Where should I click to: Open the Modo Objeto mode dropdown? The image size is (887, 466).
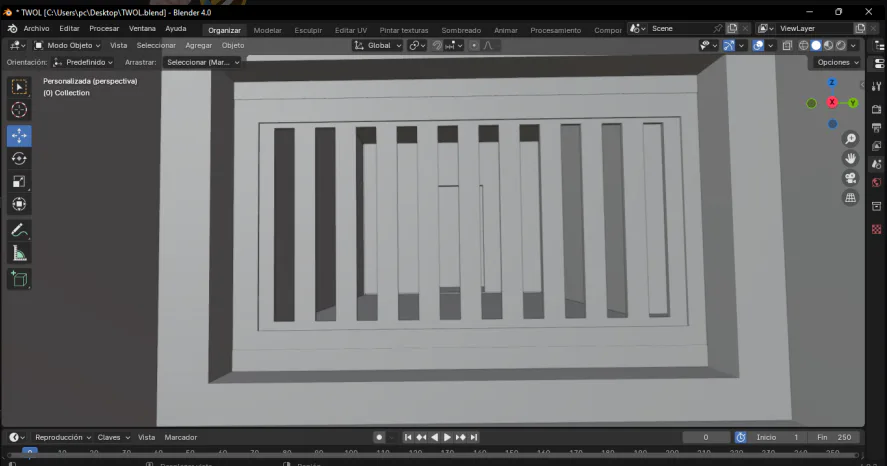click(x=67, y=45)
